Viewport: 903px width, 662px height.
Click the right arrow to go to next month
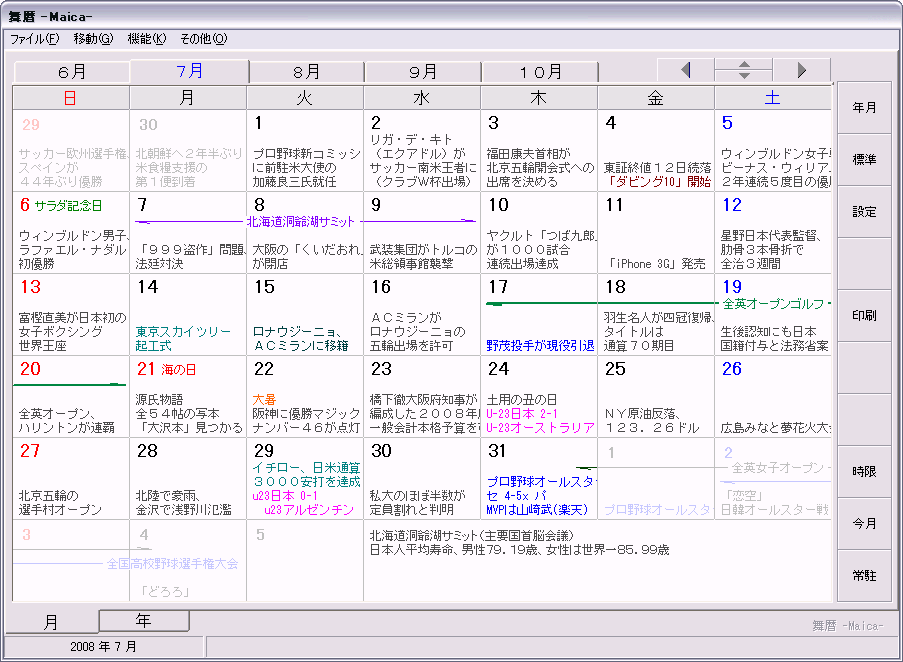pos(801,70)
